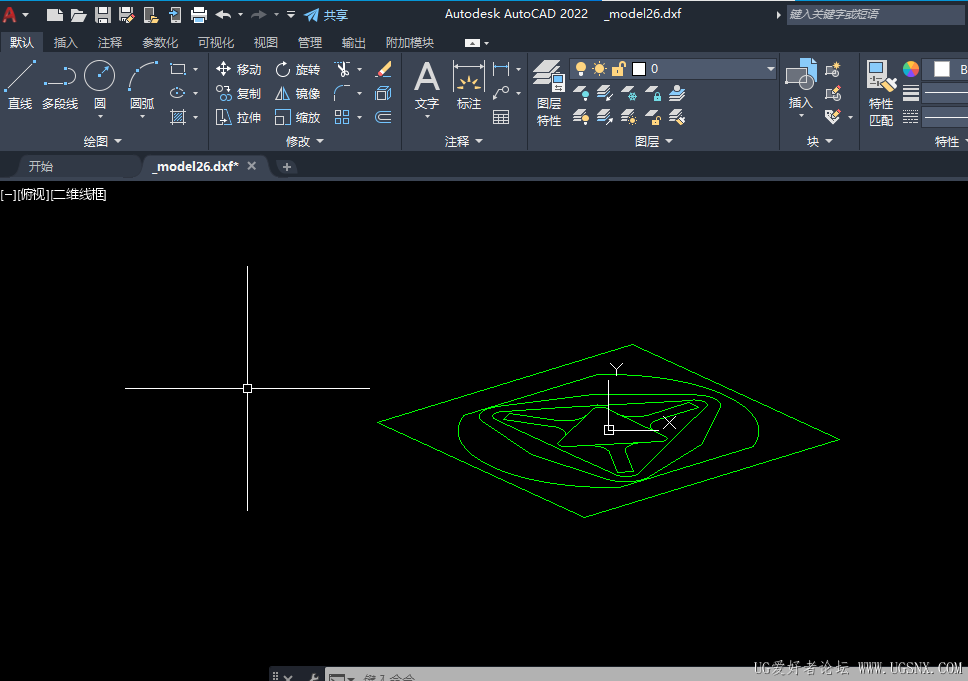This screenshot has width=968, height=681.
Task: Create a new drawing with New icon
Action: coord(55,15)
